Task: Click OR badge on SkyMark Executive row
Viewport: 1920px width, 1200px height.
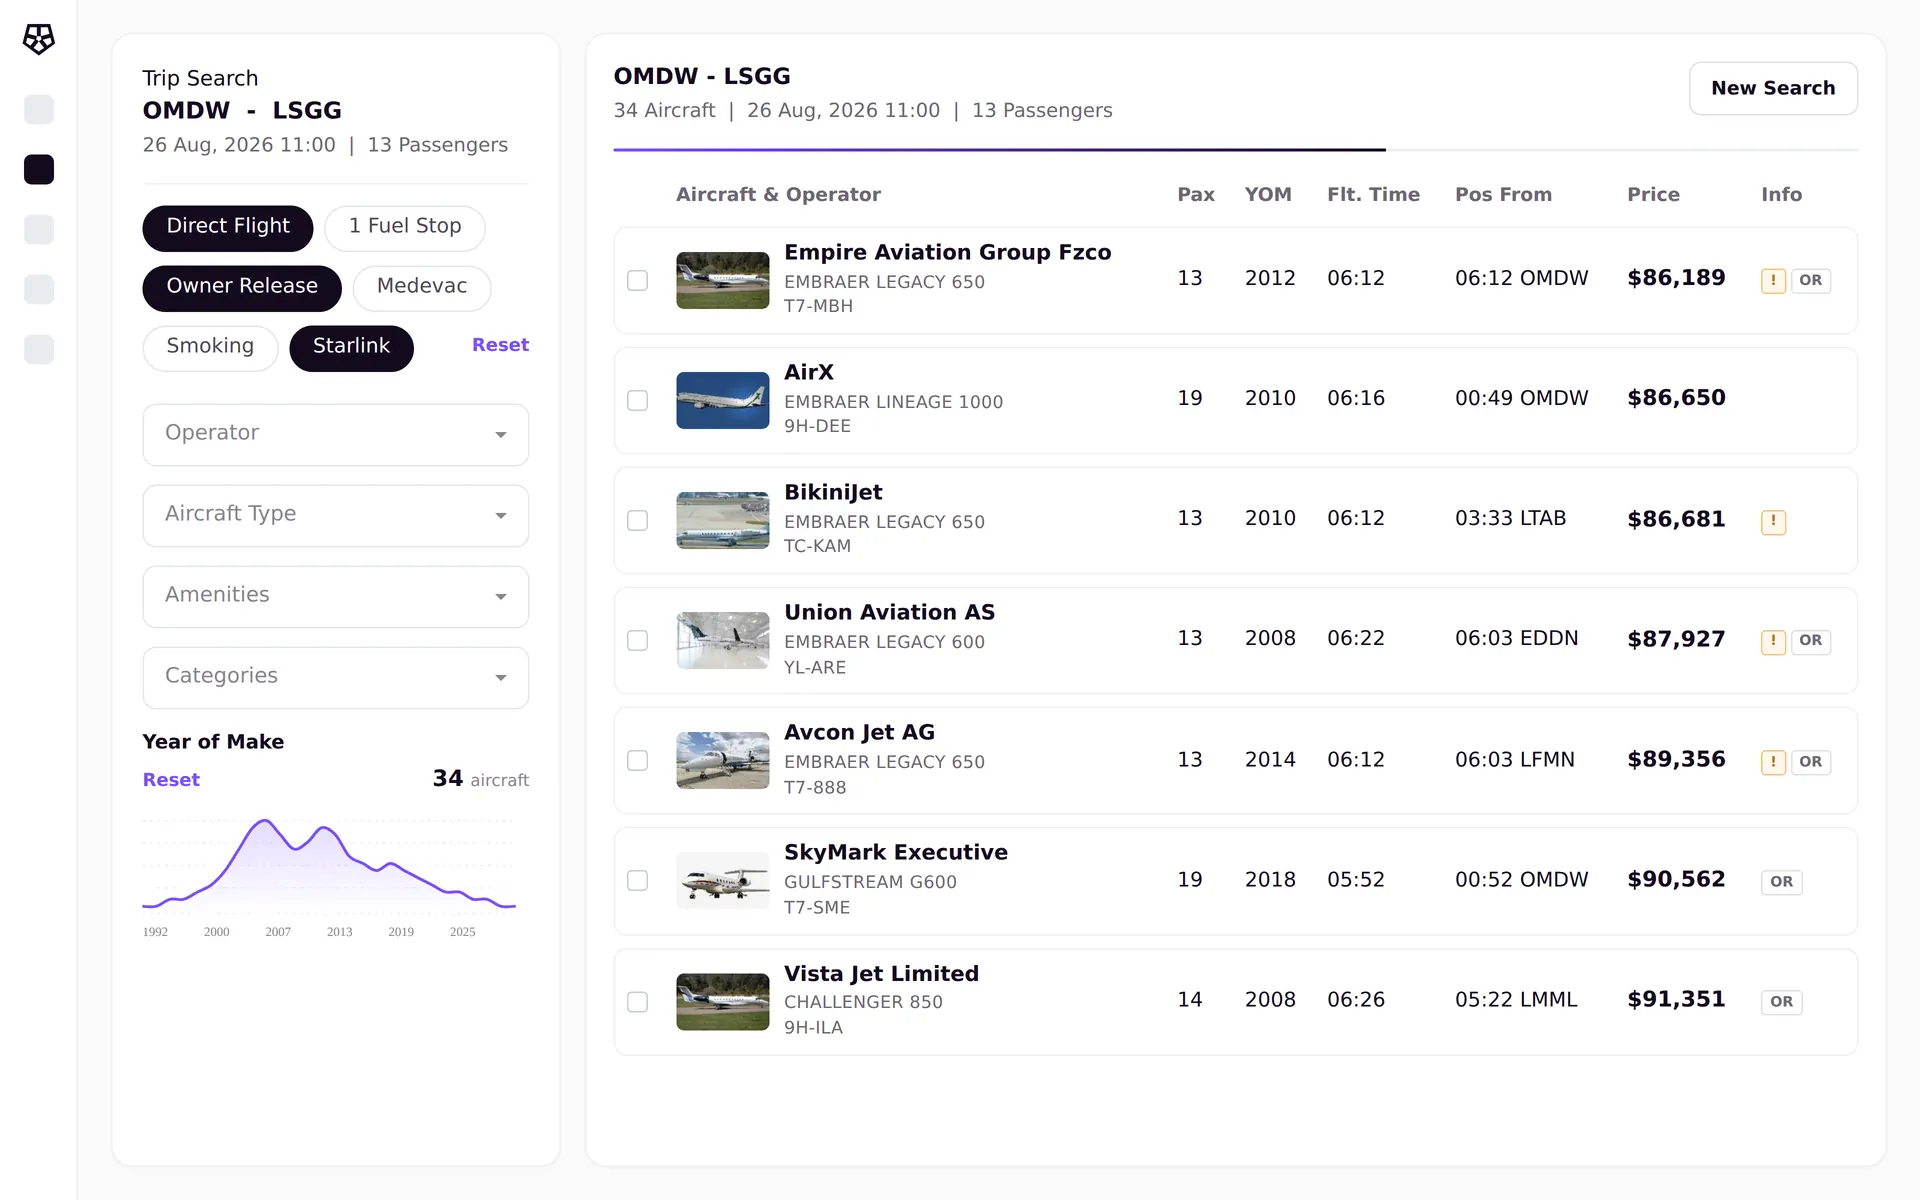Action: point(1781,882)
